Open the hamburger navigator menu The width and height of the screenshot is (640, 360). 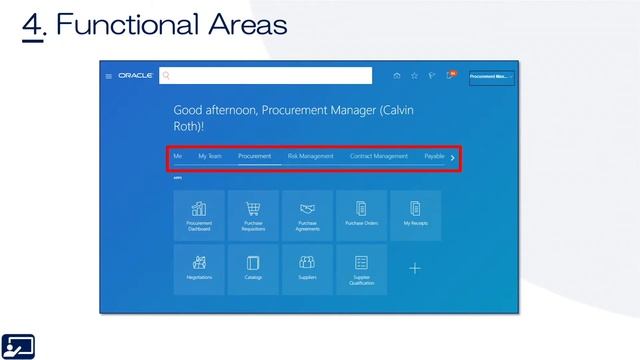pyautogui.click(x=109, y=76)
